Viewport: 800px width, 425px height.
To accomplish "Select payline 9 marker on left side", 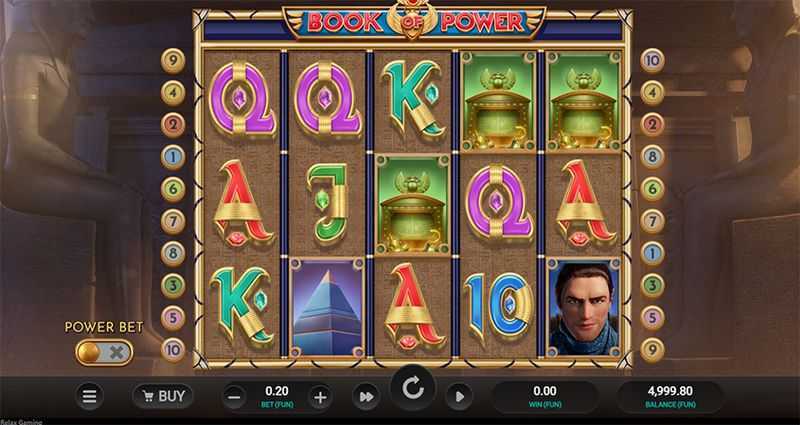I will tap(173, 61).
